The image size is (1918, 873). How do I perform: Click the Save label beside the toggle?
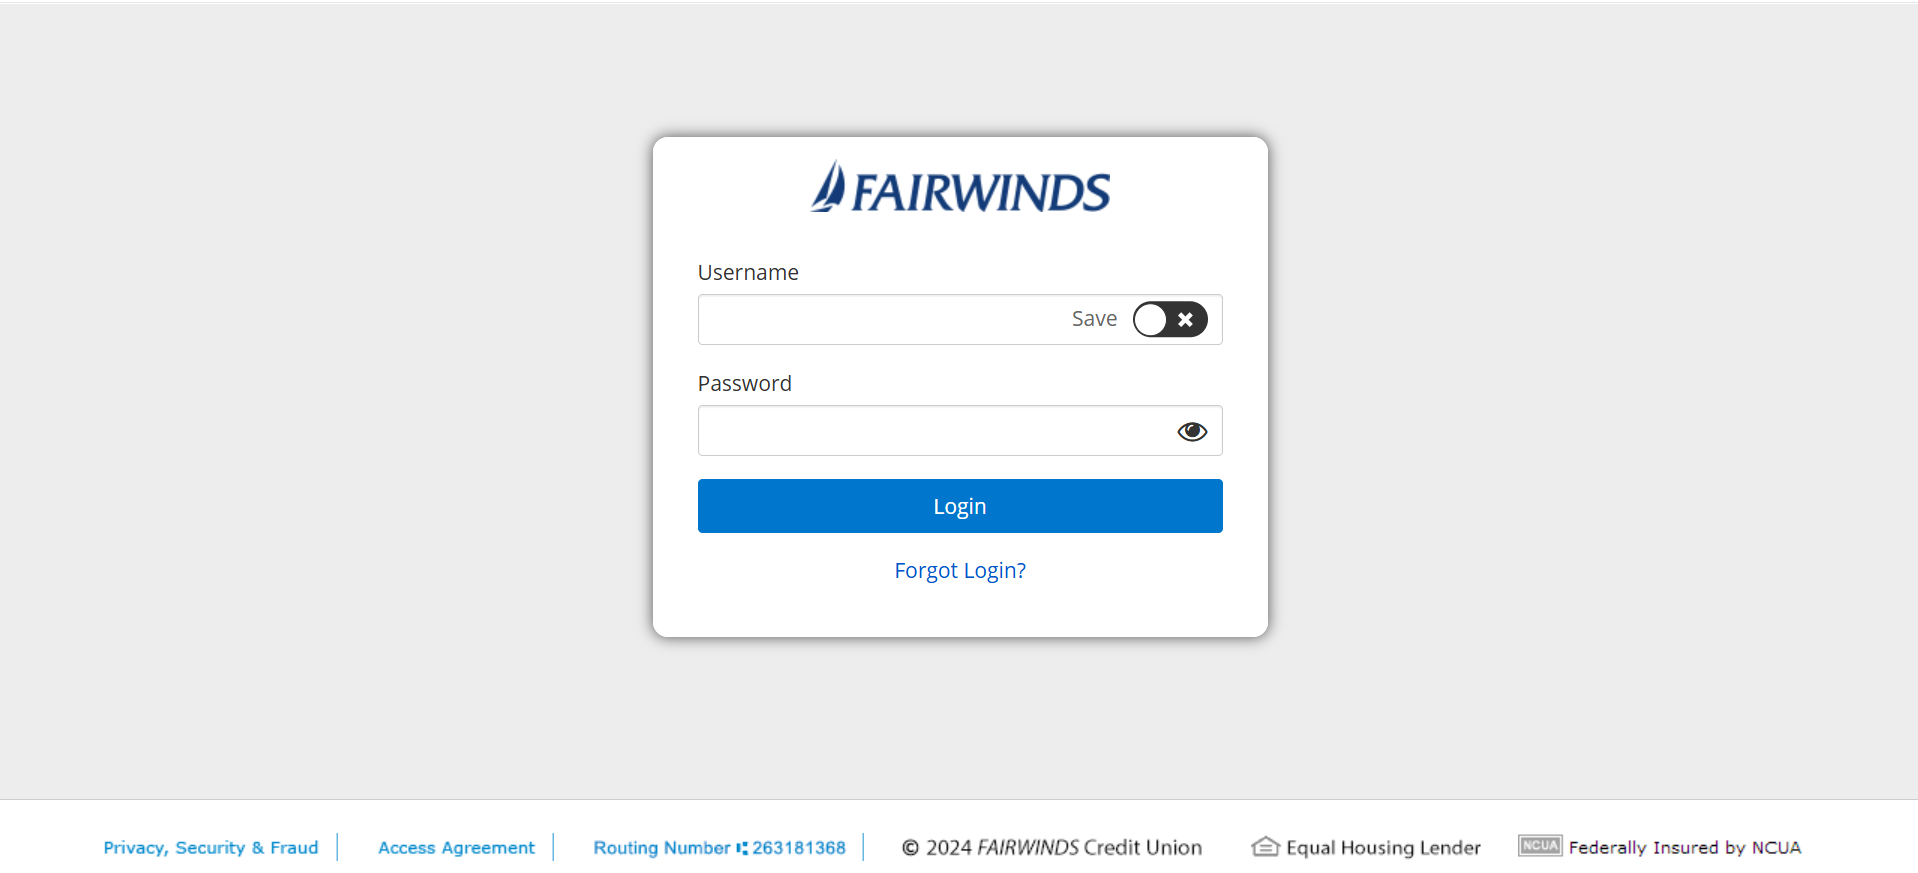1094,319
